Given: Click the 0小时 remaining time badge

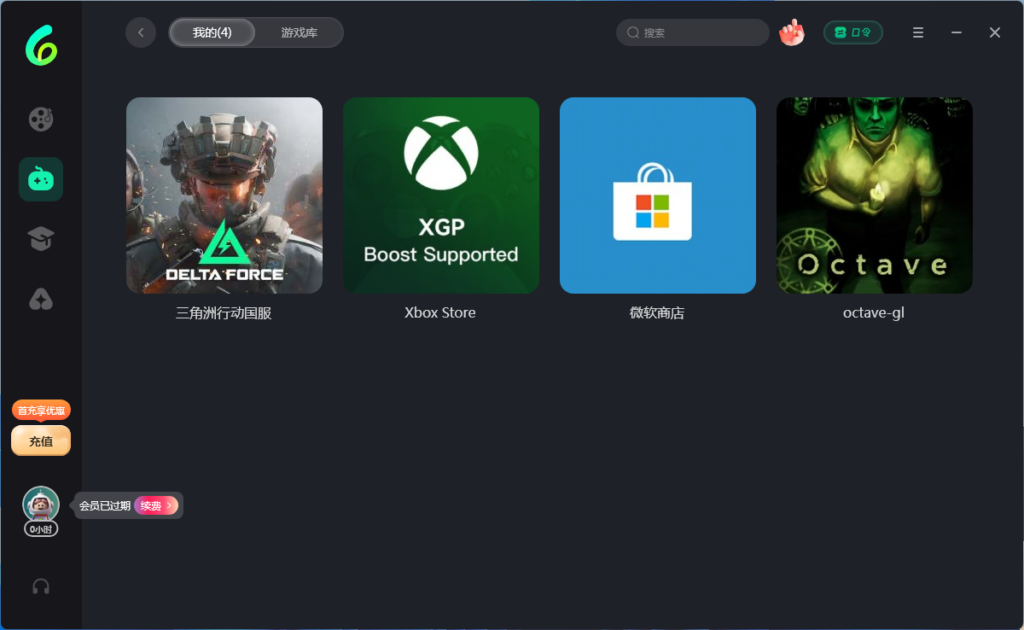Looking at the screenshot, I should (x=40, y=529).
